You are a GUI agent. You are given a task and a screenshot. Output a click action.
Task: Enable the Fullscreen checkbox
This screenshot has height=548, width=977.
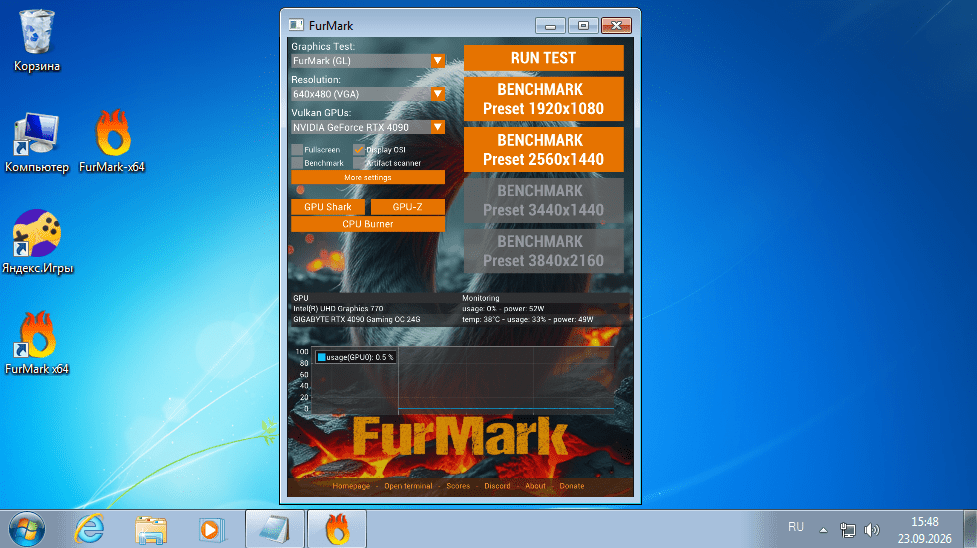click(297, 150)
